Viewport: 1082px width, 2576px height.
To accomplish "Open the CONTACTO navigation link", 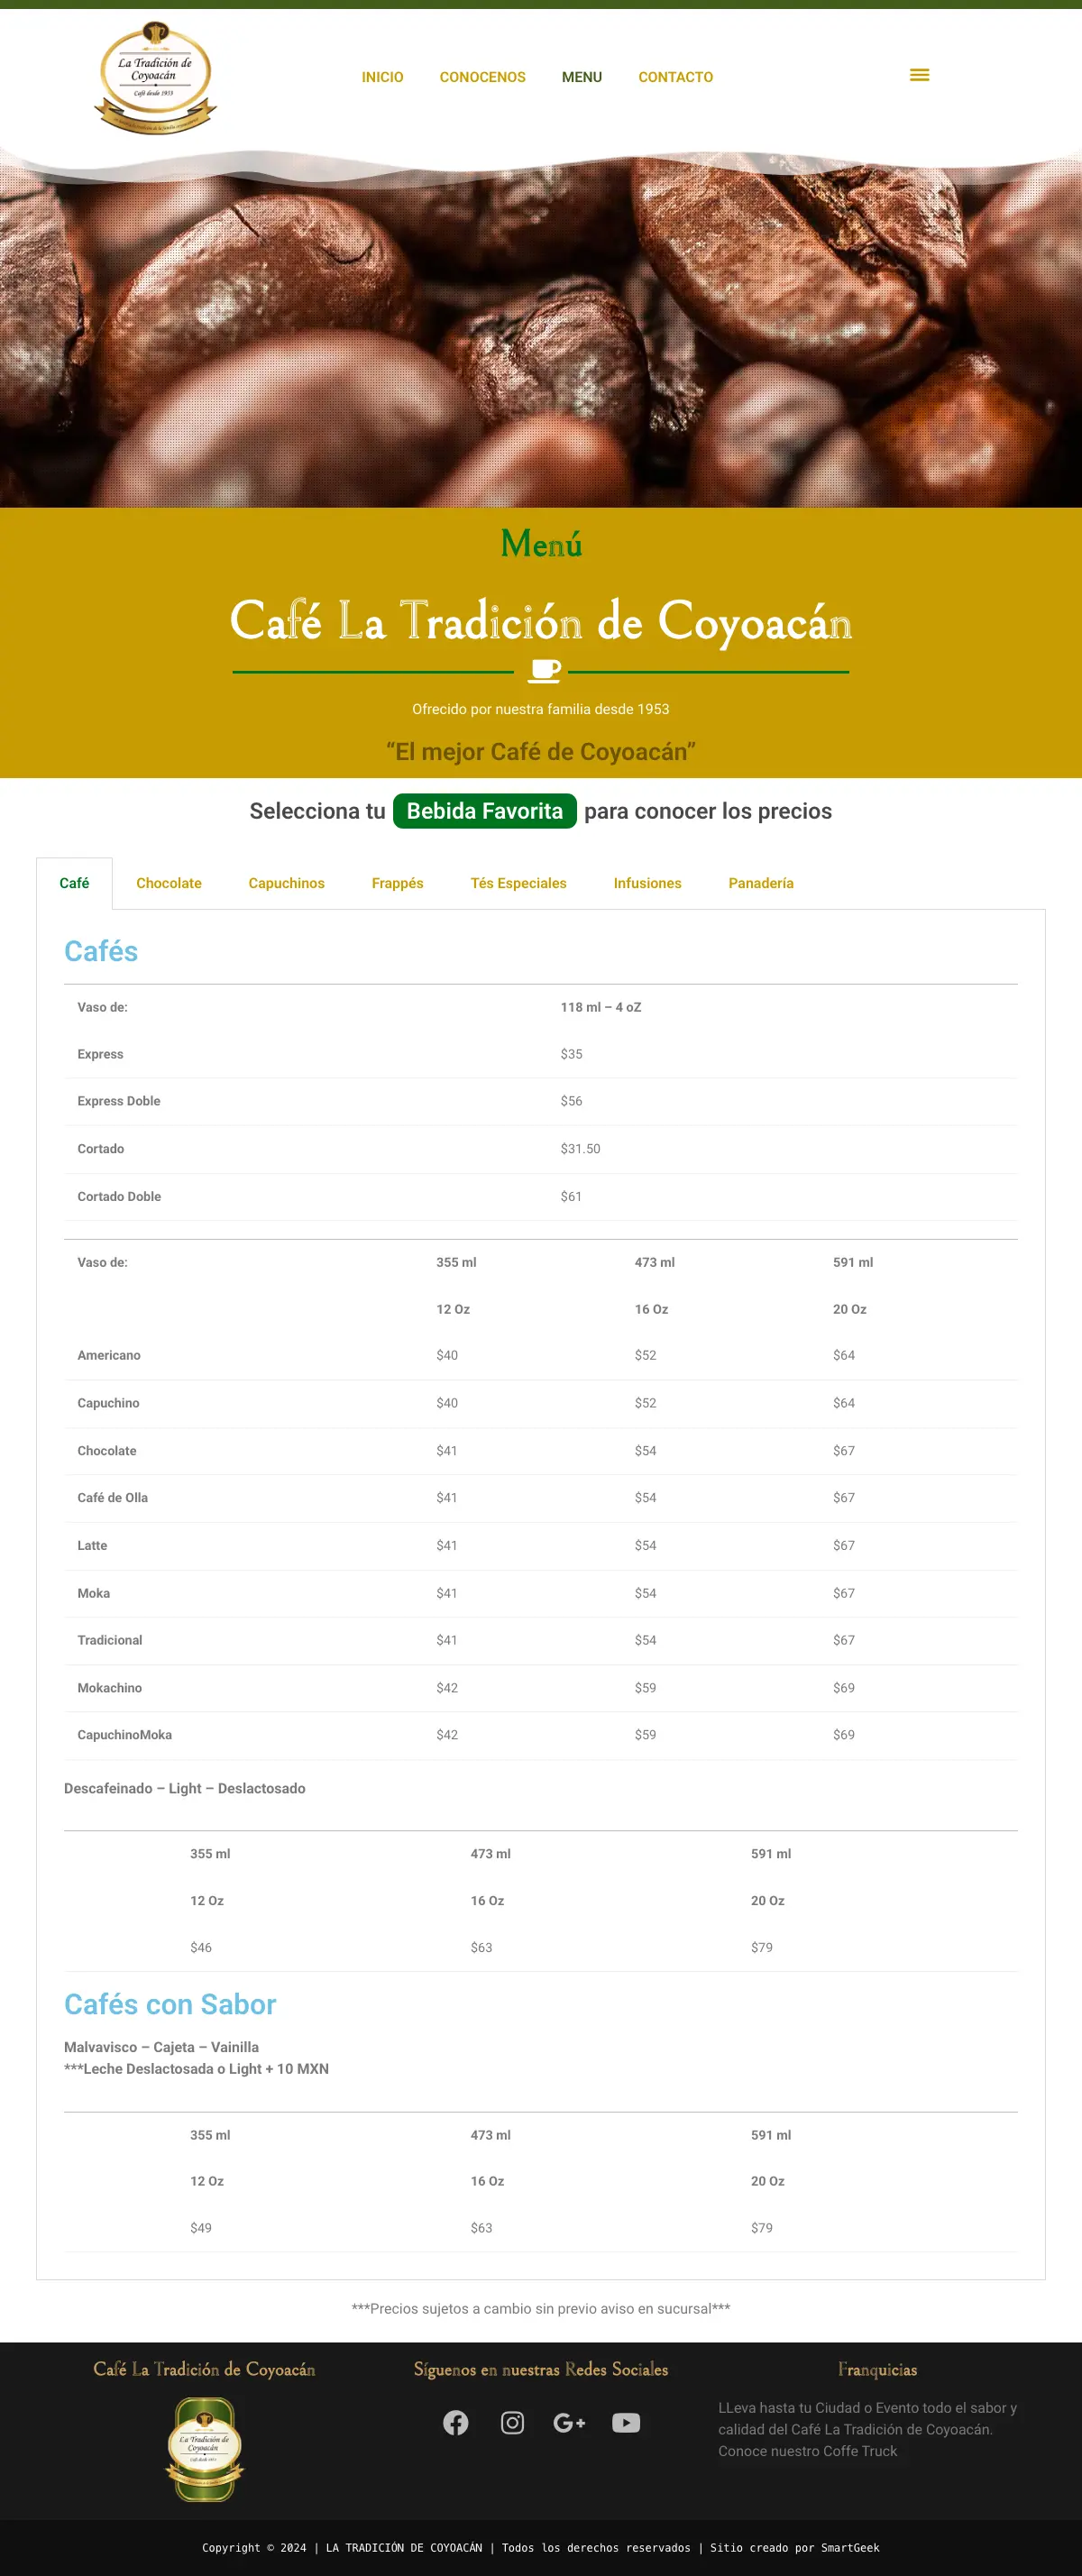I will [676, 77].
